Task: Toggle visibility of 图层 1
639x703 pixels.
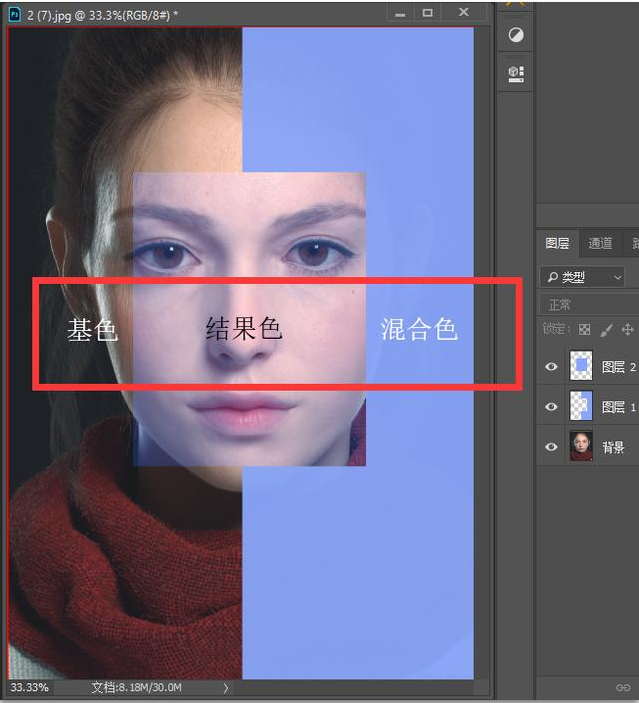Action: 551,407
